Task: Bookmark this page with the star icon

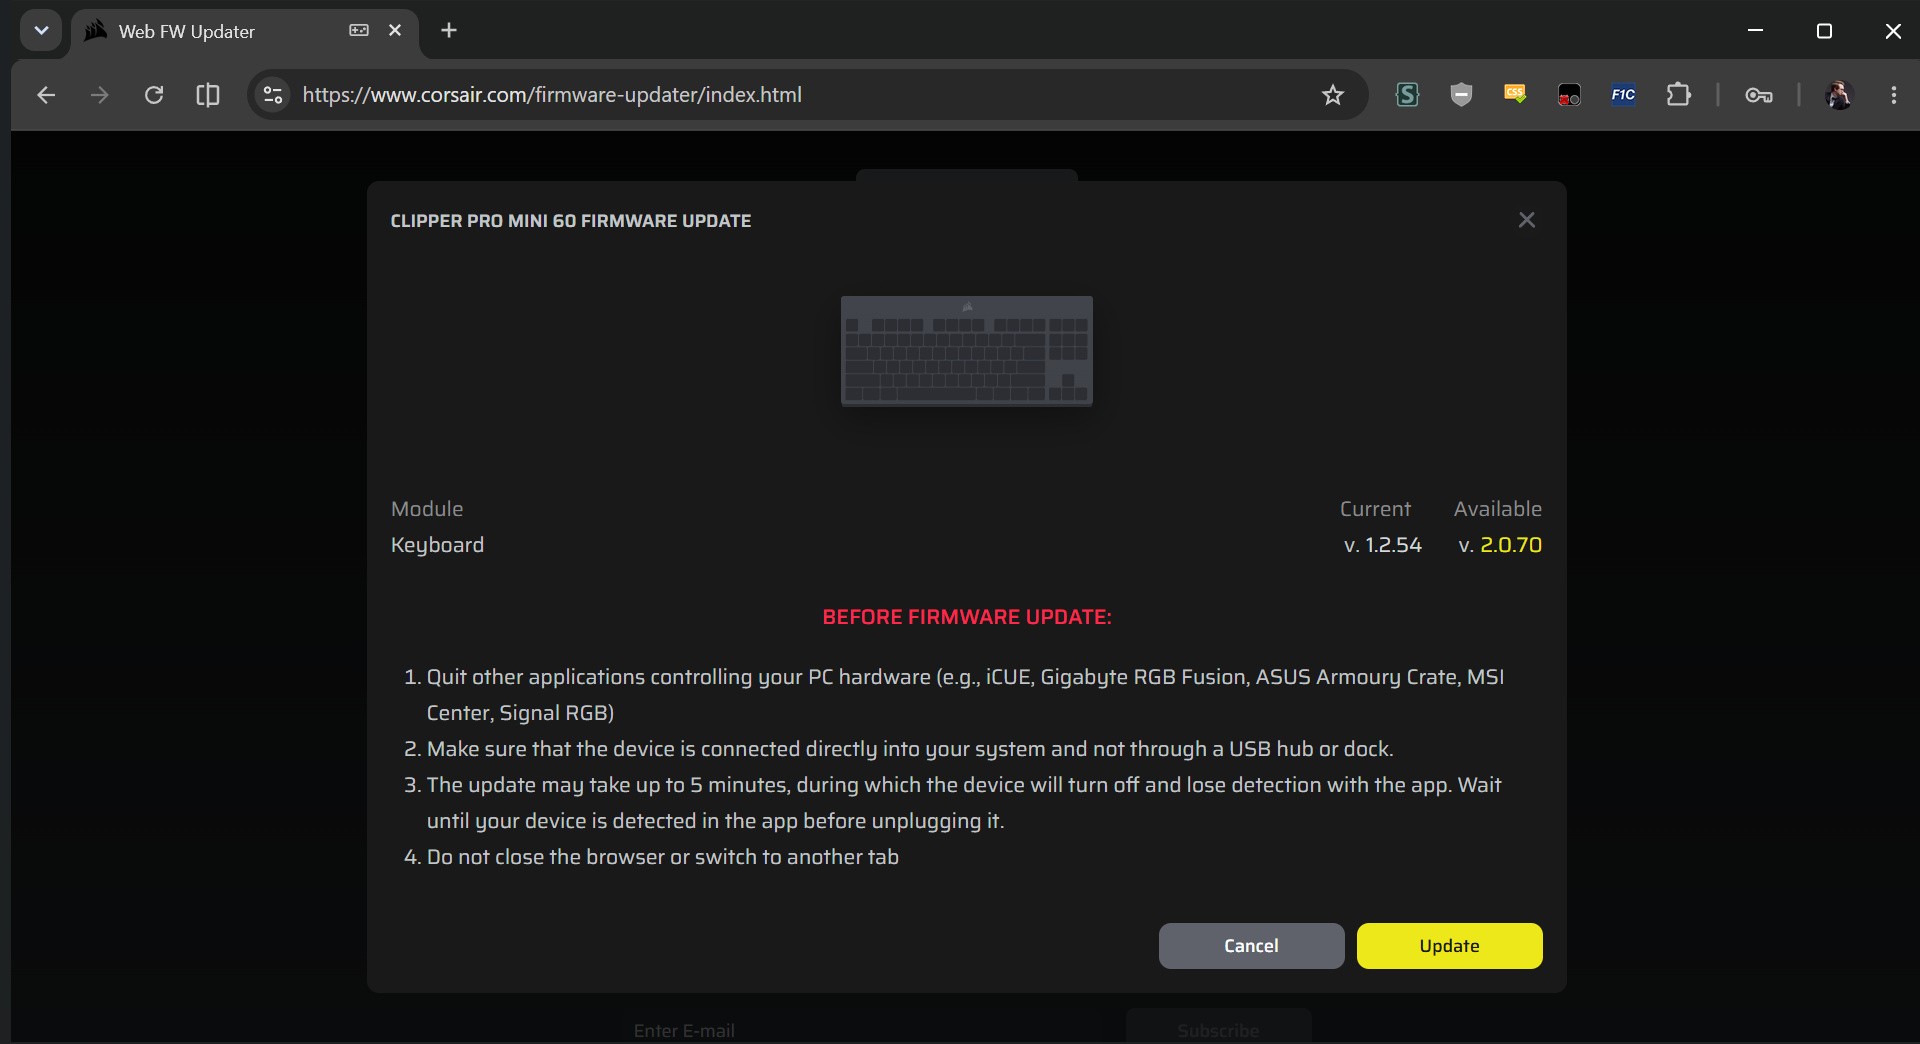Action: pyautogui.click(x=1333, y=95)
